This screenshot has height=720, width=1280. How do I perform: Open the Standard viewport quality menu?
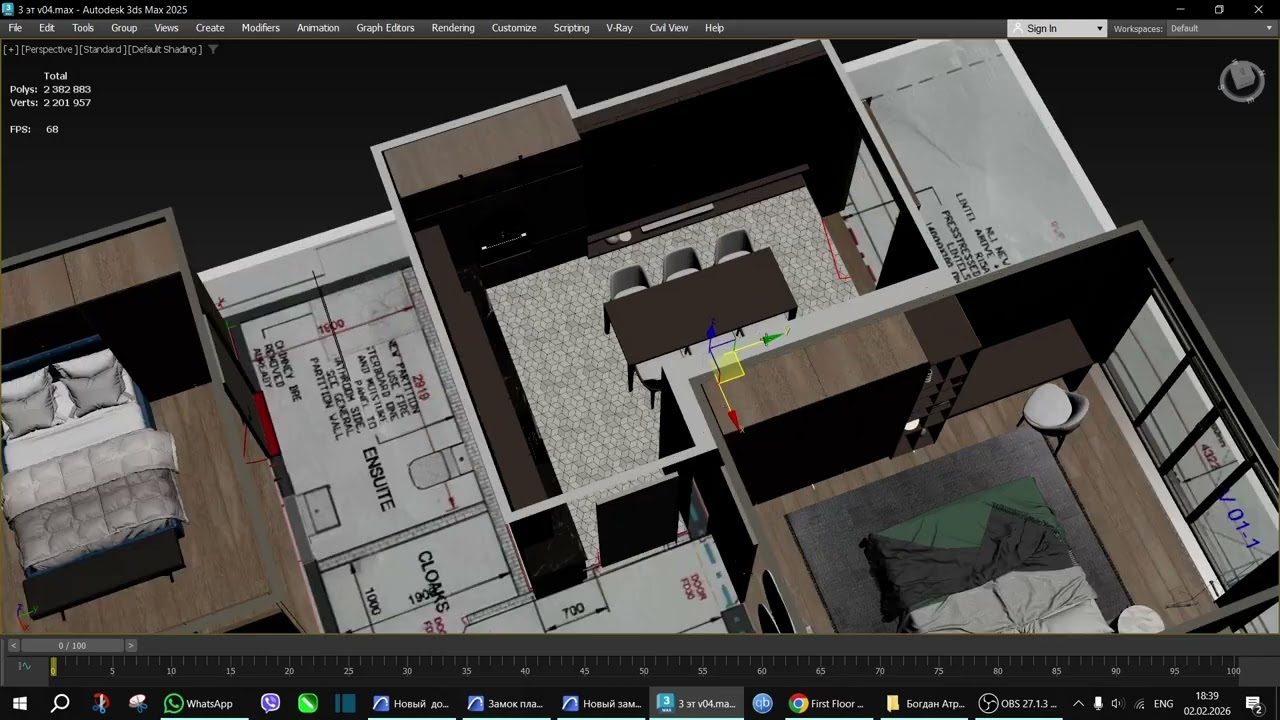[x=101, y=49]
